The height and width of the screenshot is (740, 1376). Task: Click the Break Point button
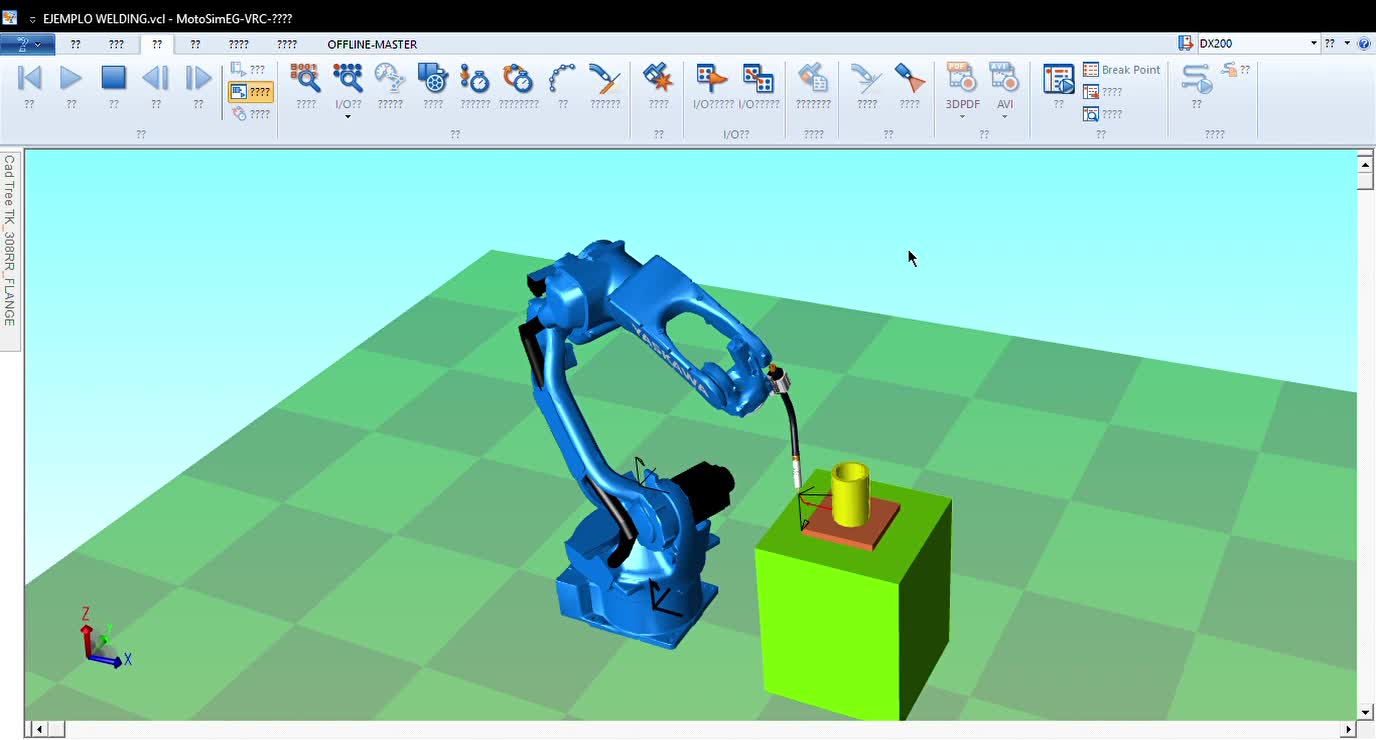(x=1122, y=70)
